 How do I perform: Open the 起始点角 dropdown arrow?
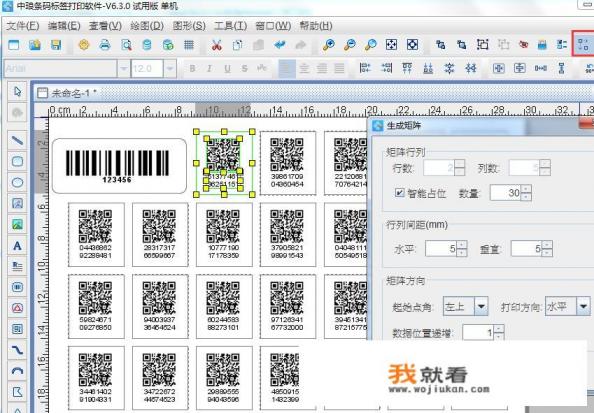click(x=481, y=306)
